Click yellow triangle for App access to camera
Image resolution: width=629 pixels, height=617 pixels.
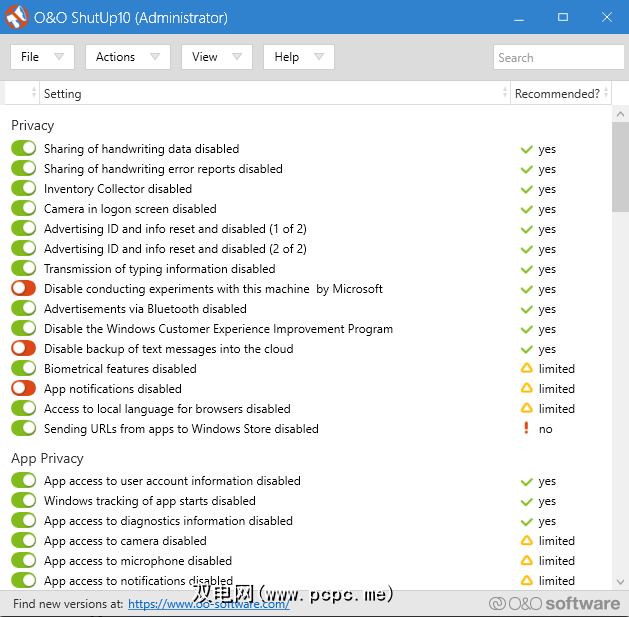coord(526,541)
